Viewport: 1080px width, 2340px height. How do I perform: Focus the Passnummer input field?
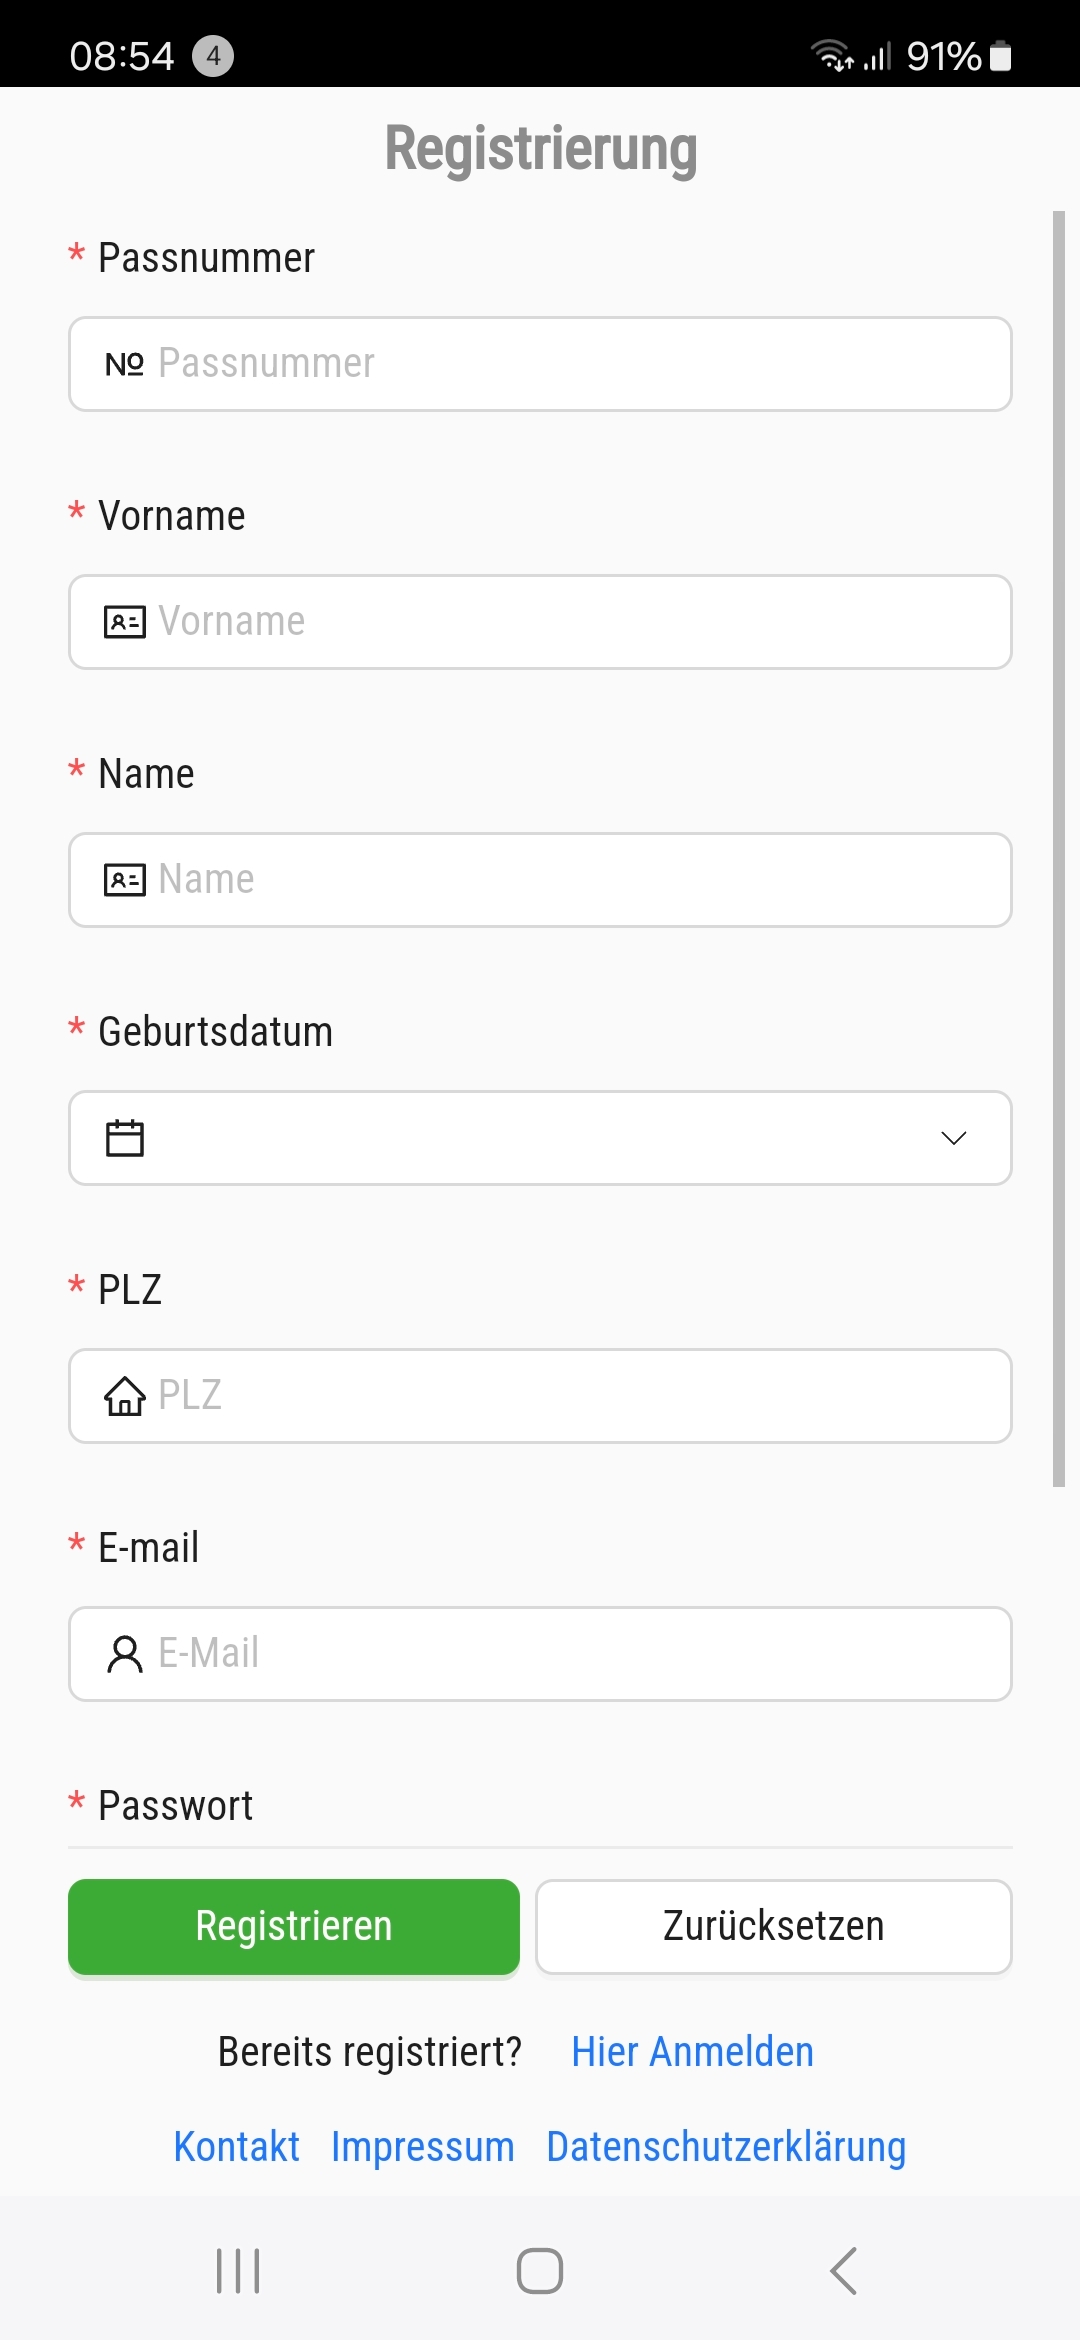coord(540,364)
